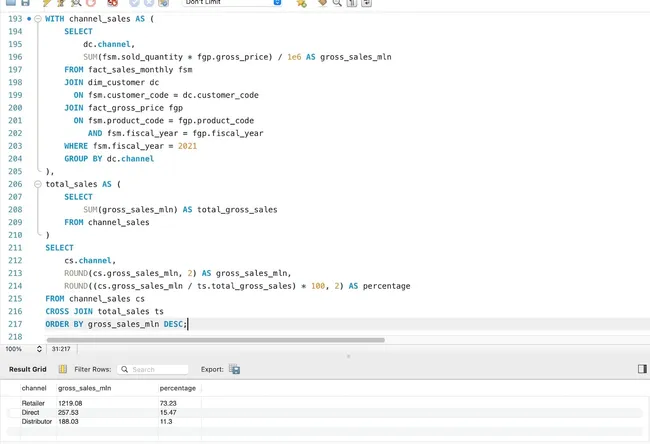Click the save script floppy disk icon
The image size is (650, 444).
pyautogui.click(x=26, y=3)
